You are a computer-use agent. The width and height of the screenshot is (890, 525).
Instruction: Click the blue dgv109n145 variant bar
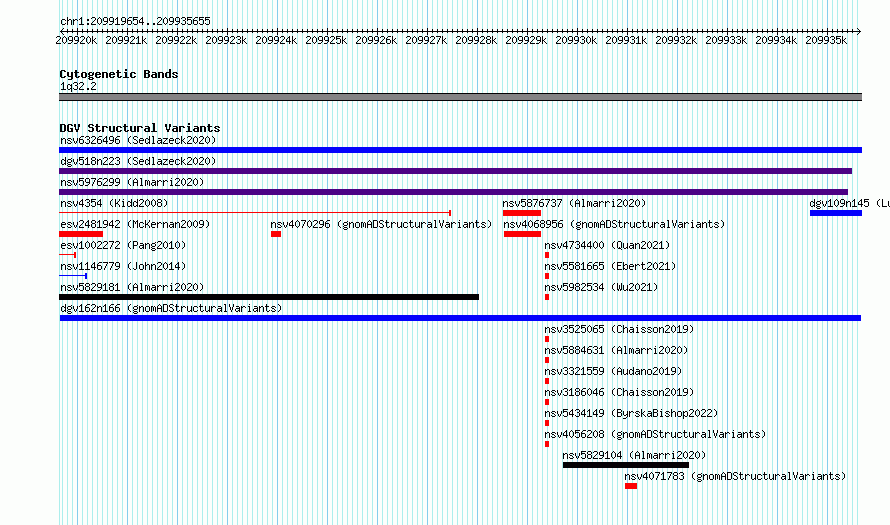[836, 213]
